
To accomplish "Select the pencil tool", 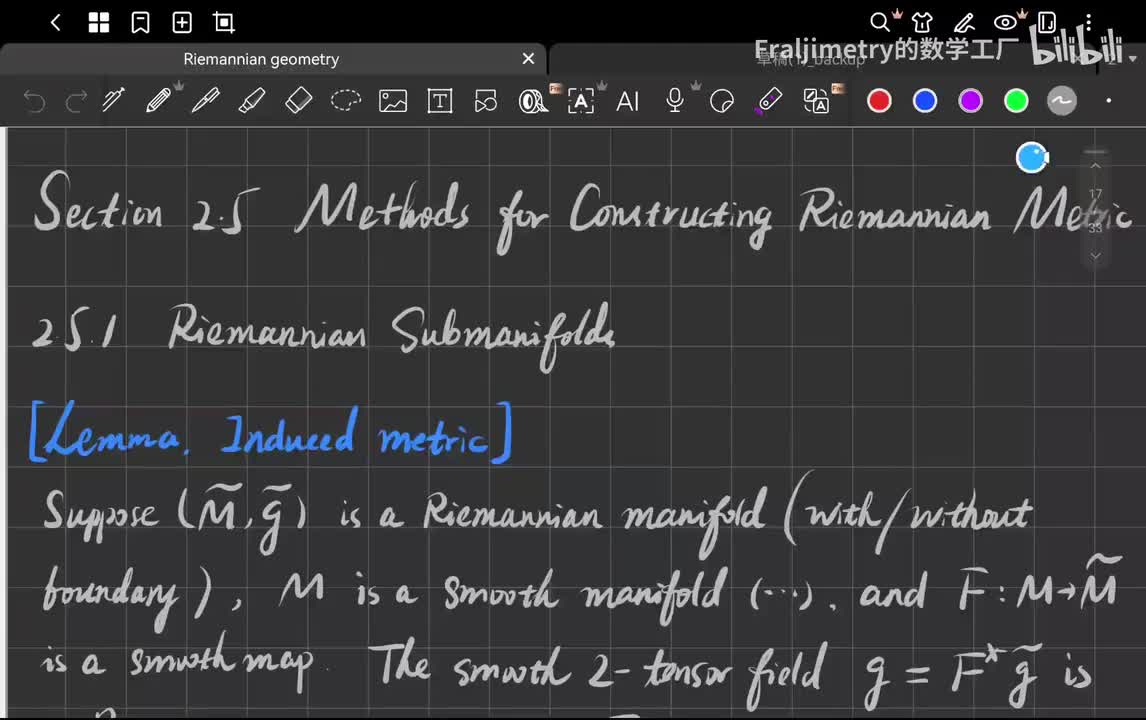I will pyautogui.click(x=159, y=100).
